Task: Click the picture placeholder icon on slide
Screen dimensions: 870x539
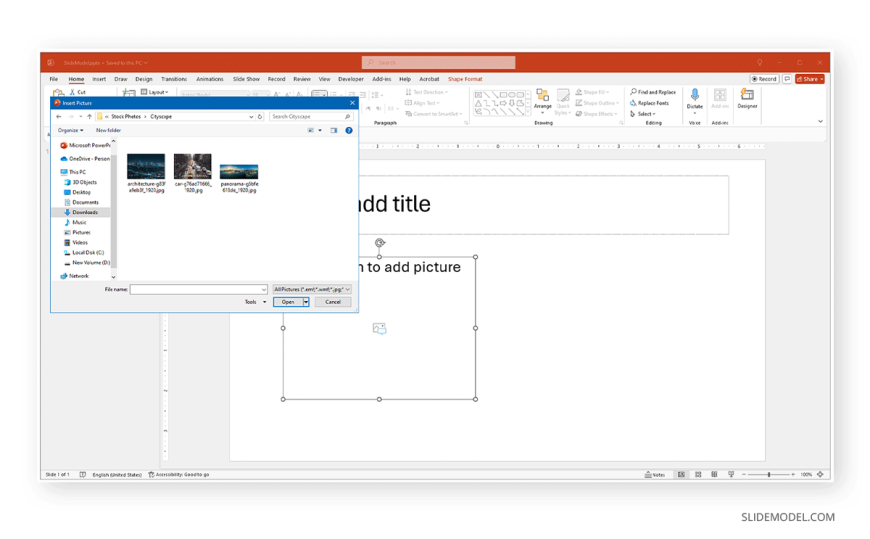Action: tap(380, 329)
